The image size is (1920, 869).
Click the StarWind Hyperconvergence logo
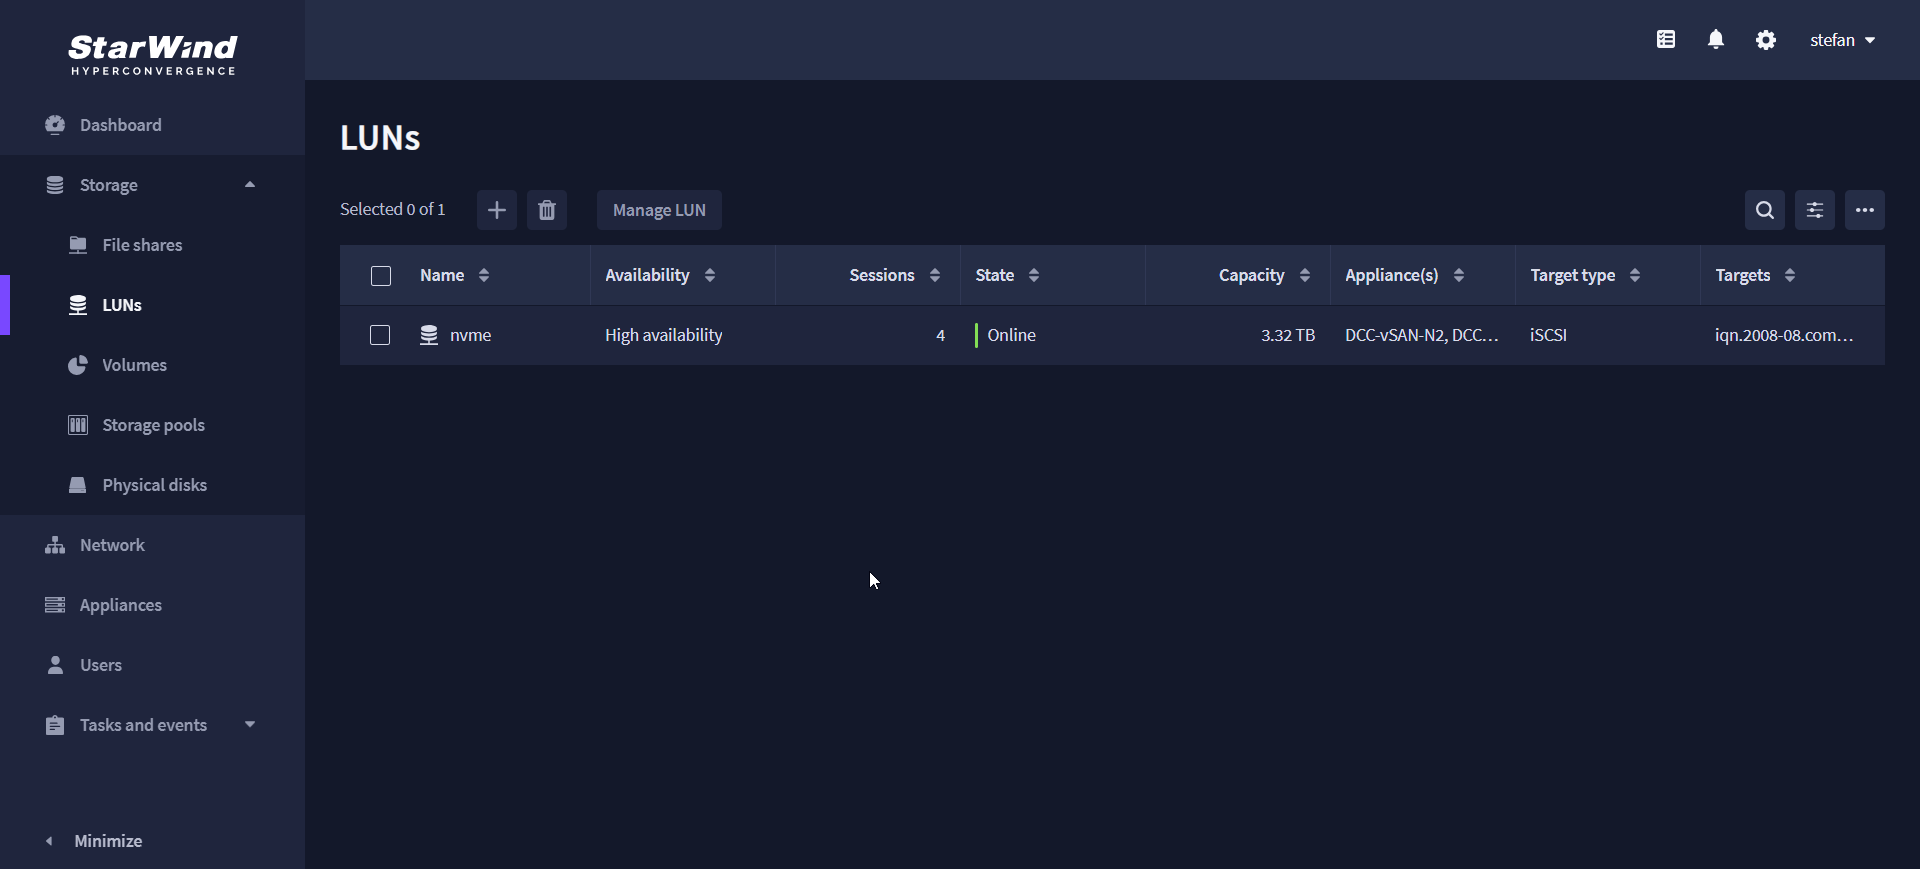coord(153,54)
